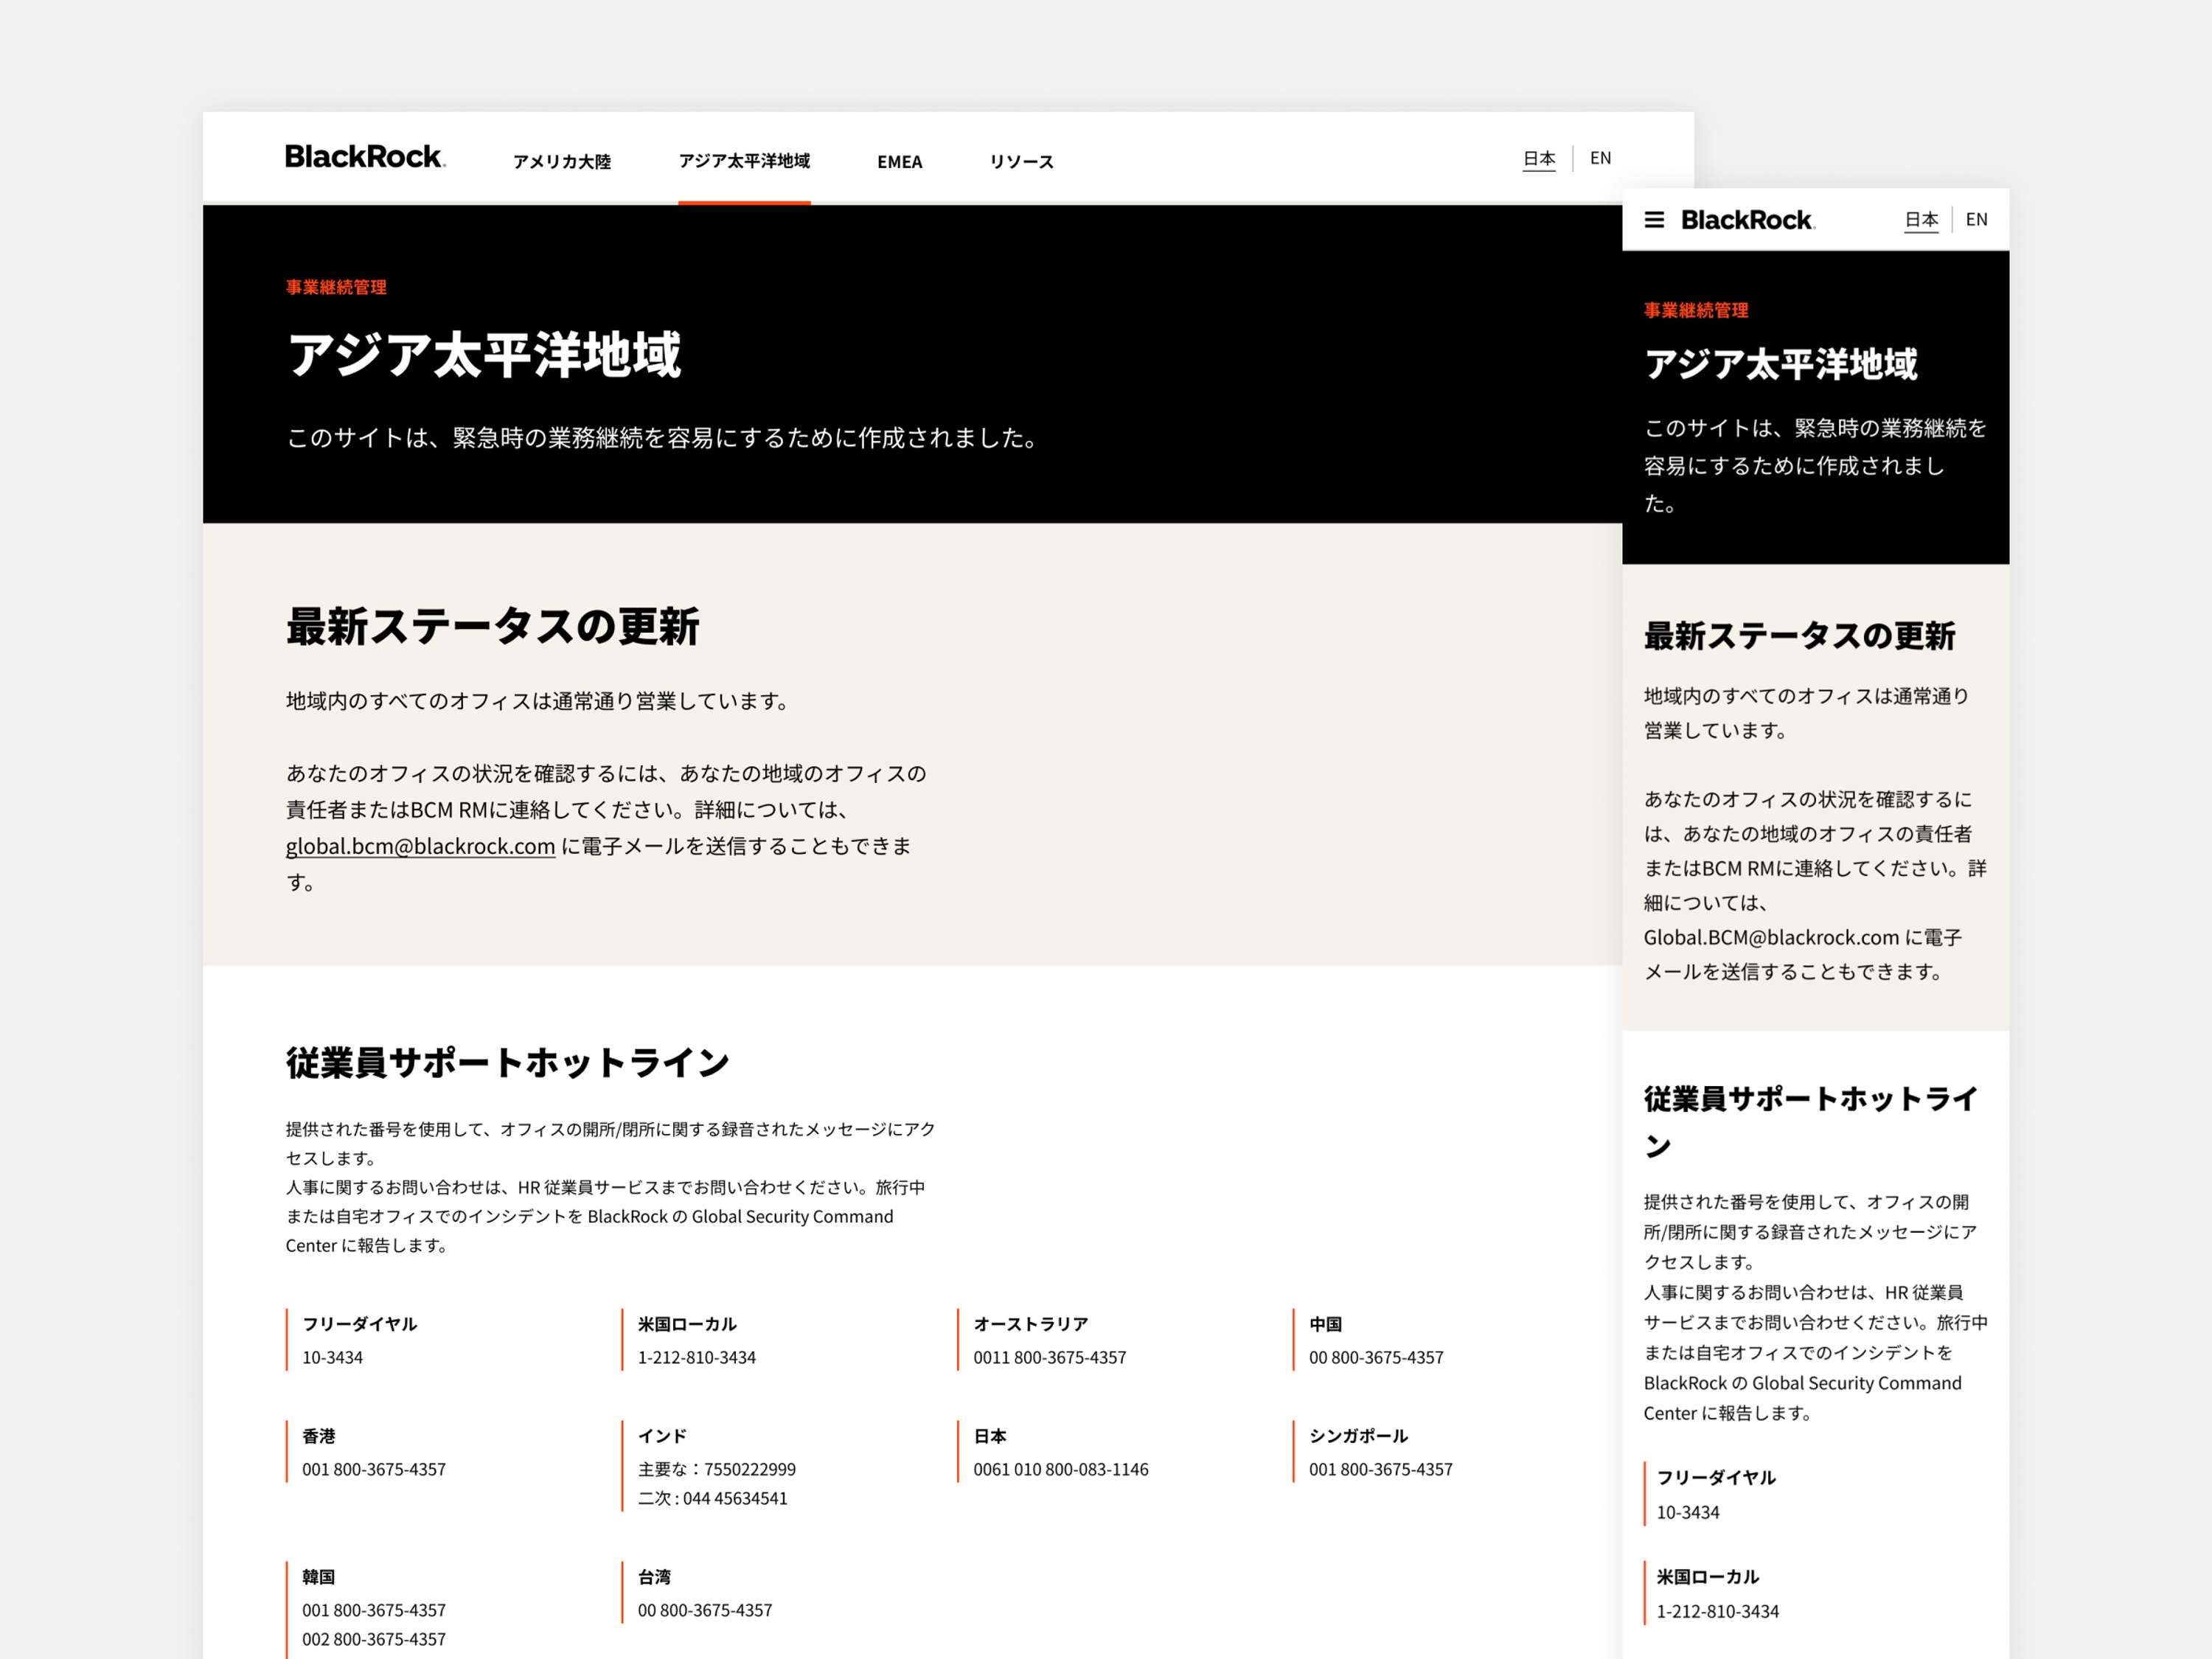This screenshot has width=2212, height=1659.
Task: Click the mobile 最新ステータスの更新 heading
Action: coord(1799,636)
